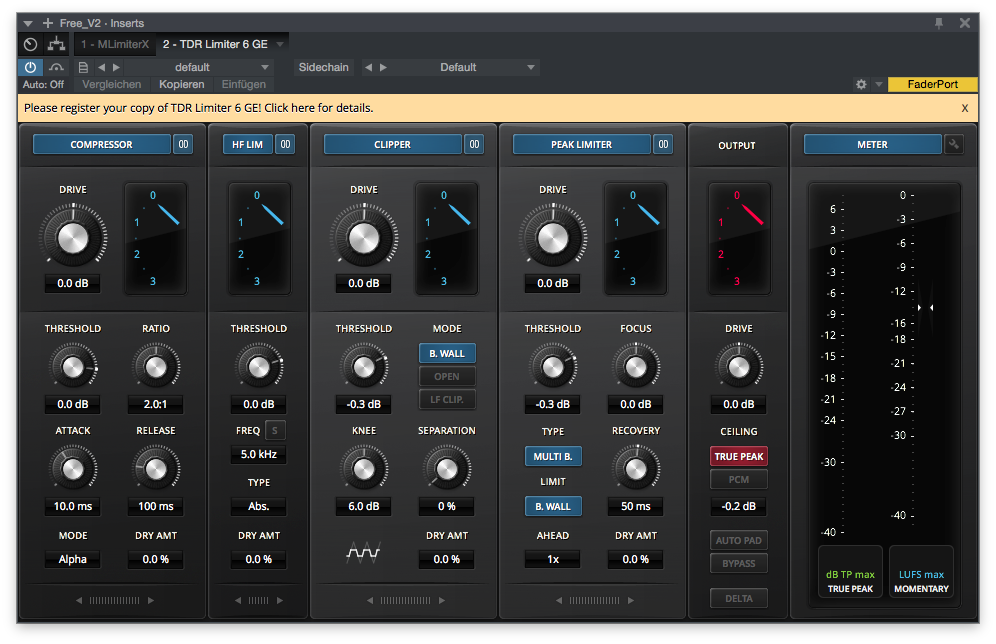Screen dimensions: 996x644
Task: Click the clipper oscillator waveform icon
Action: click(x=363, y=553)
